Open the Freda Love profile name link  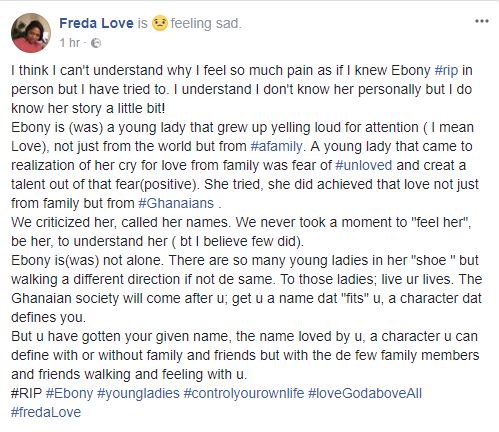tap(96, 23)
